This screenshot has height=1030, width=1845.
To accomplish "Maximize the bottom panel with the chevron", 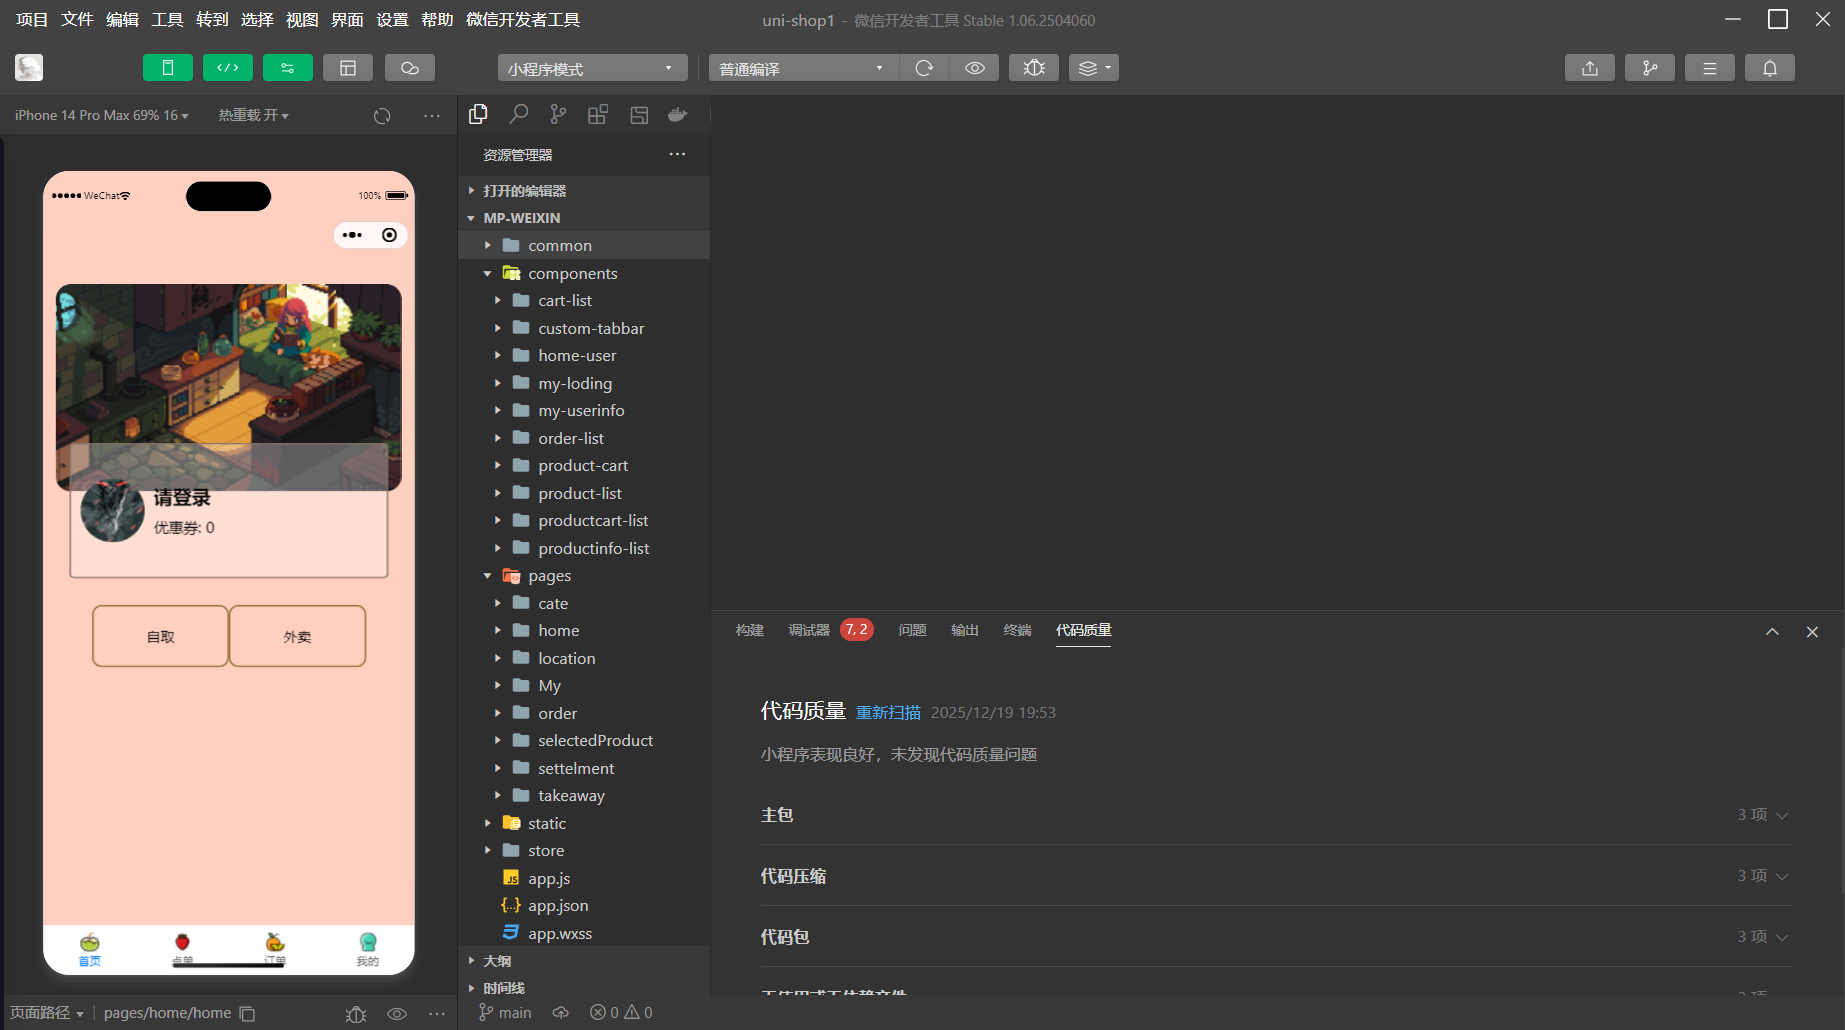I will pyautogui.click(x=1772, y=632).
